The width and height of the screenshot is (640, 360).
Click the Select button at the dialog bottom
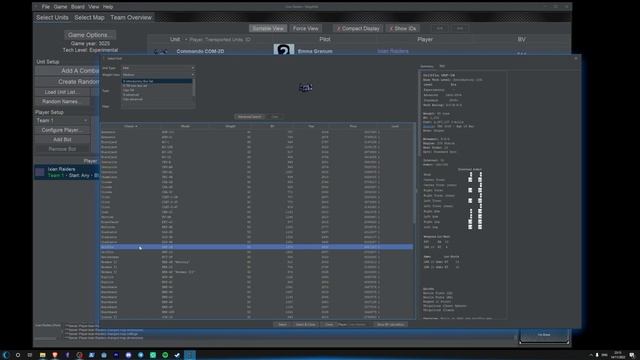pyautogui.click(x=282, y=324)
